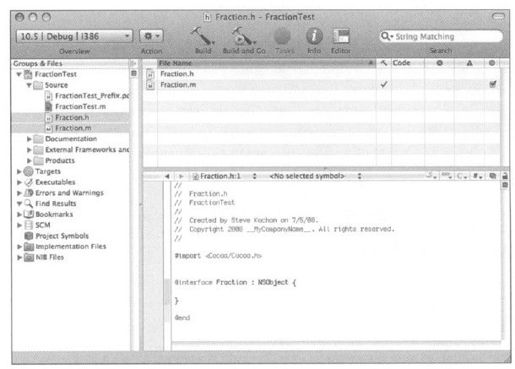Screen dimensions: 515x369
Task: Select Fraction.h in the file list
Action: [x=177, y=74]
